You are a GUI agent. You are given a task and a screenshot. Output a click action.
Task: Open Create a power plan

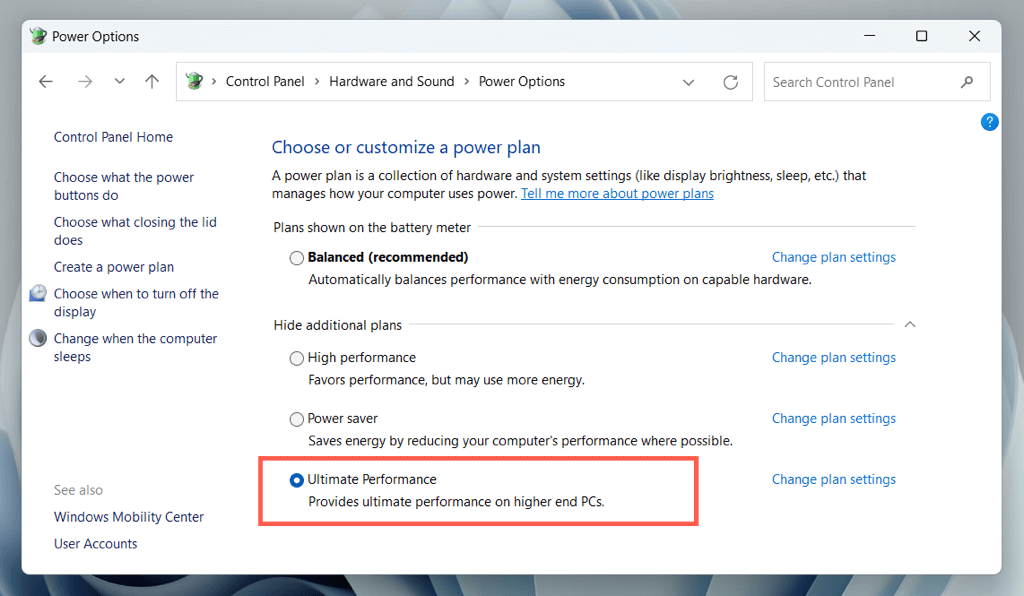[x=114, y=267]
